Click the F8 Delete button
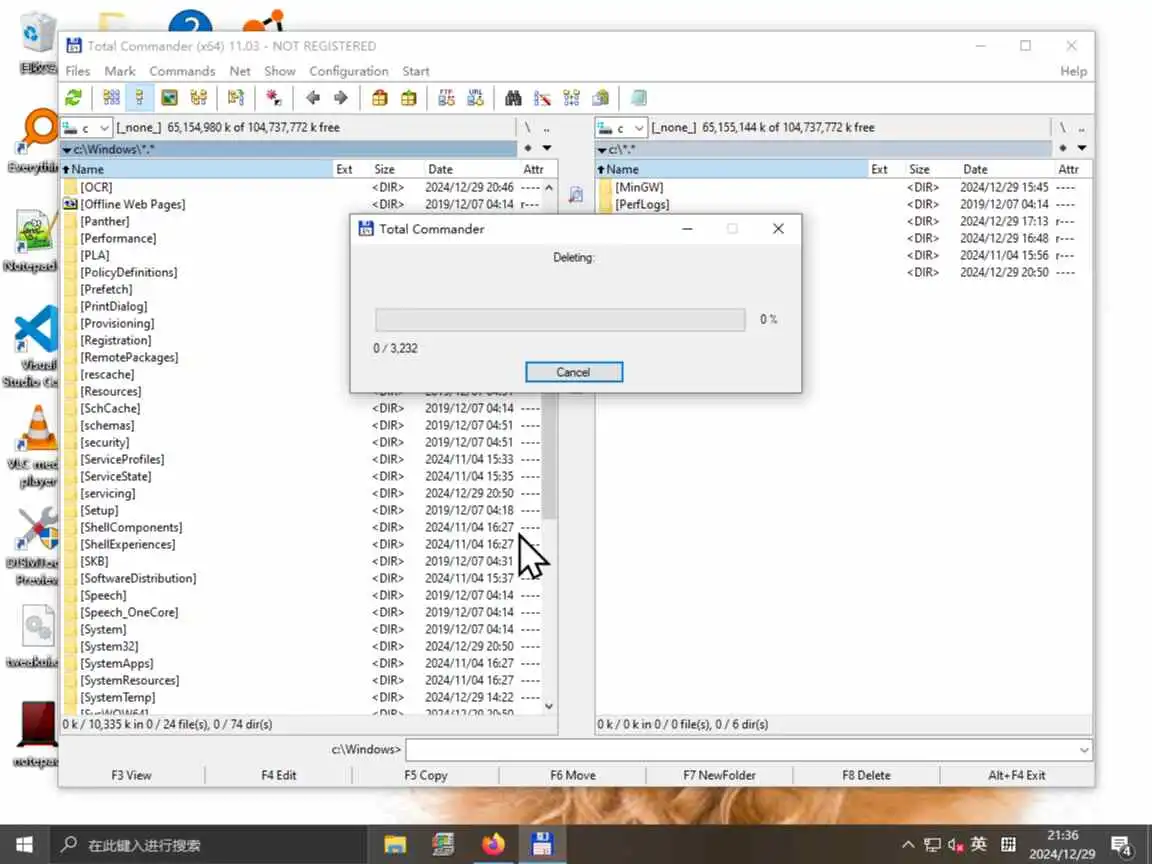Viewport: 1152px width, 864px height. (x=866, y=775)
